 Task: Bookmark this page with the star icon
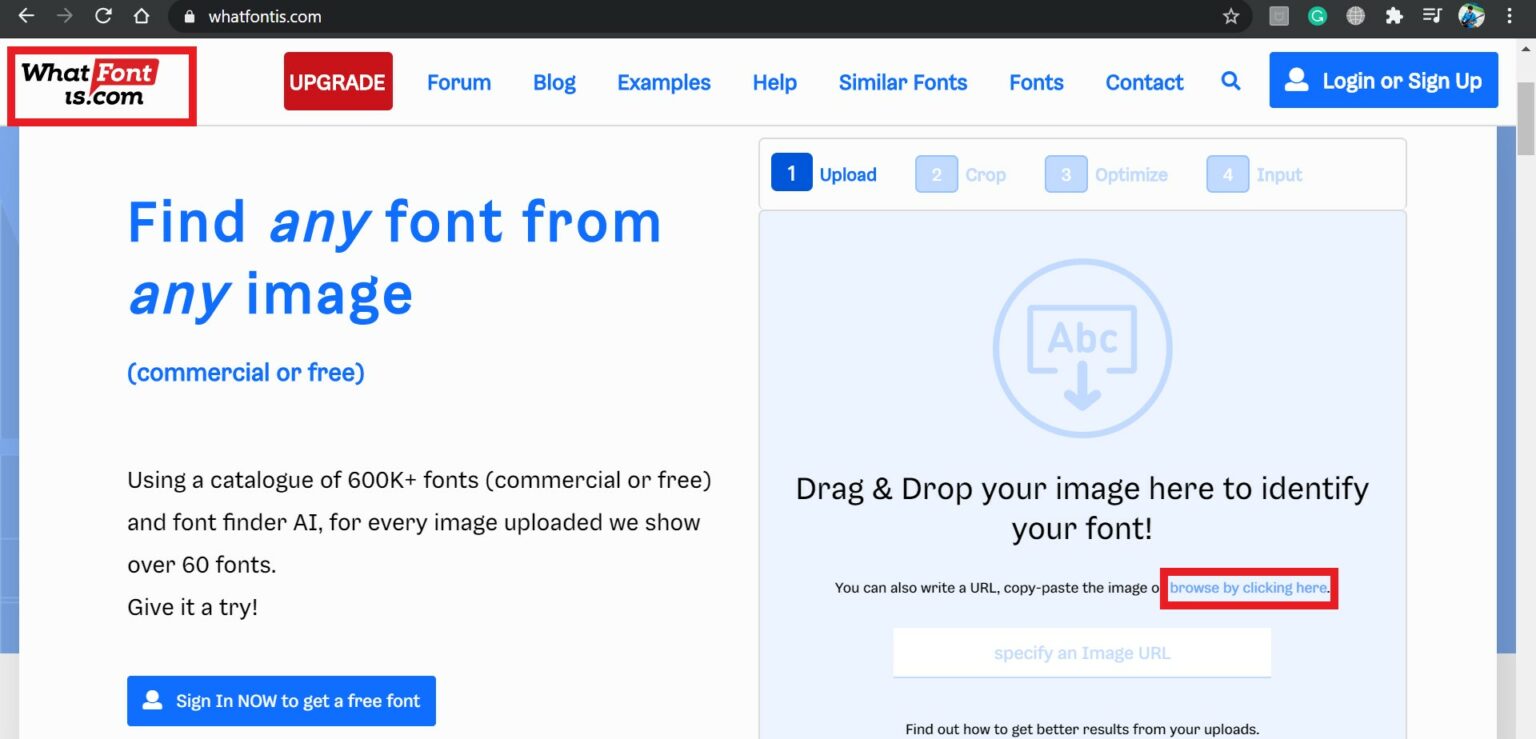click(1230, 16)
